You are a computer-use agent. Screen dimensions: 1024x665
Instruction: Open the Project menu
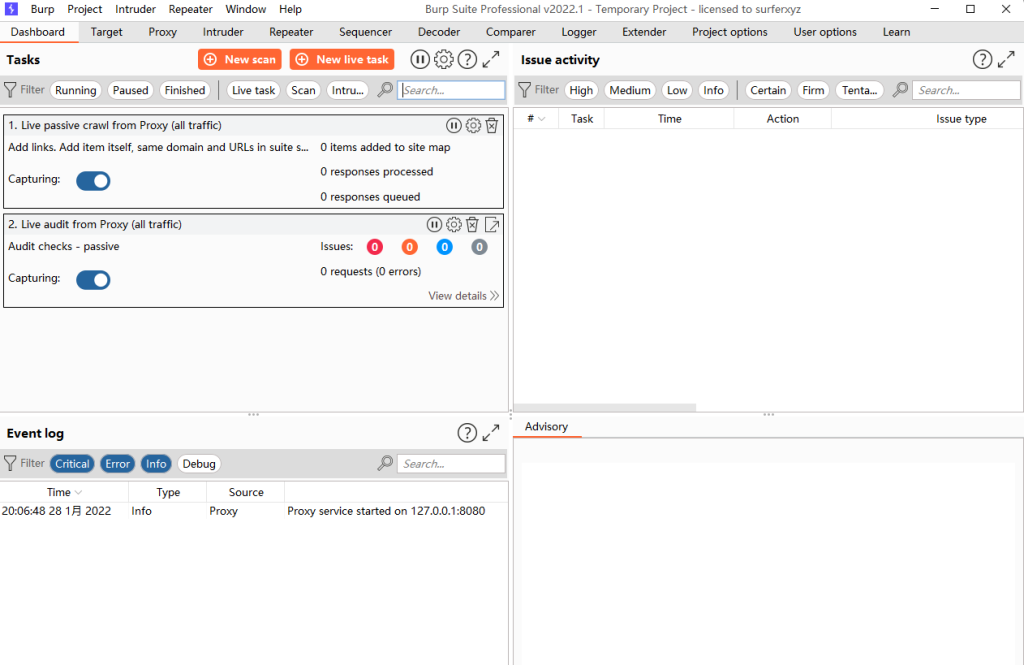[85, 9]
